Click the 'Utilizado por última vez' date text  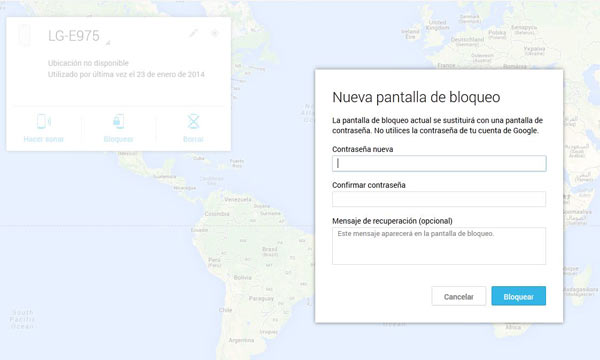point(126,74)
